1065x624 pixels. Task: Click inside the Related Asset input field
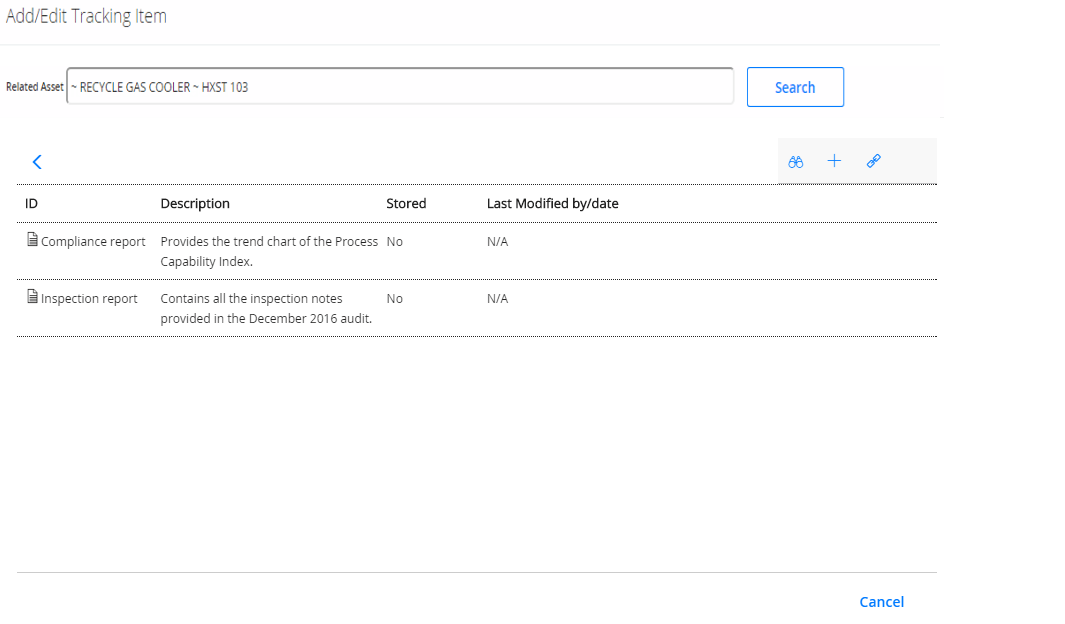(400, 86)
